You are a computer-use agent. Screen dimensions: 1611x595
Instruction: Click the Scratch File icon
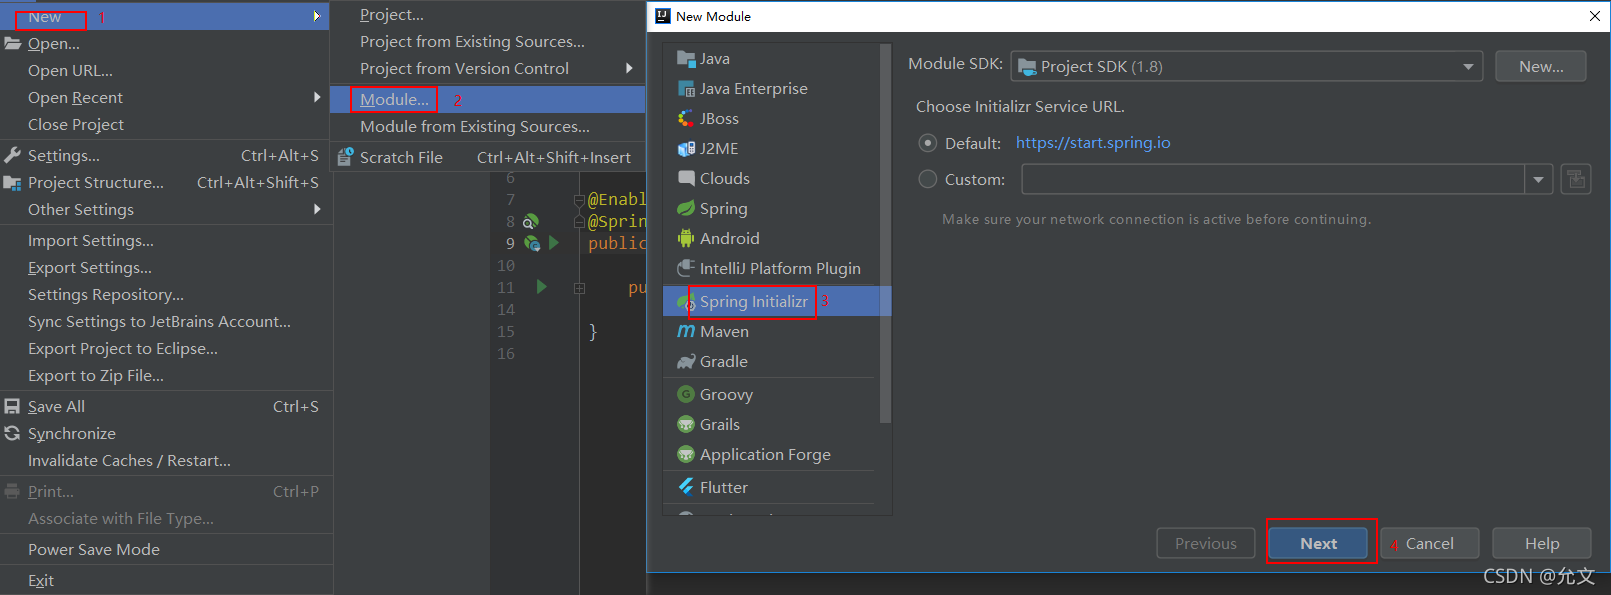tap(346, 157)
